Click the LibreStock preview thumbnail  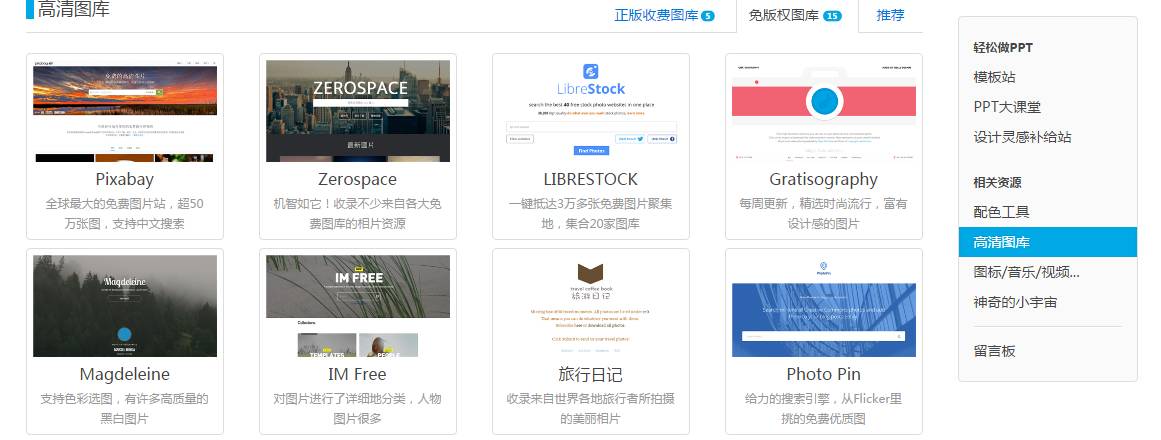591,111
